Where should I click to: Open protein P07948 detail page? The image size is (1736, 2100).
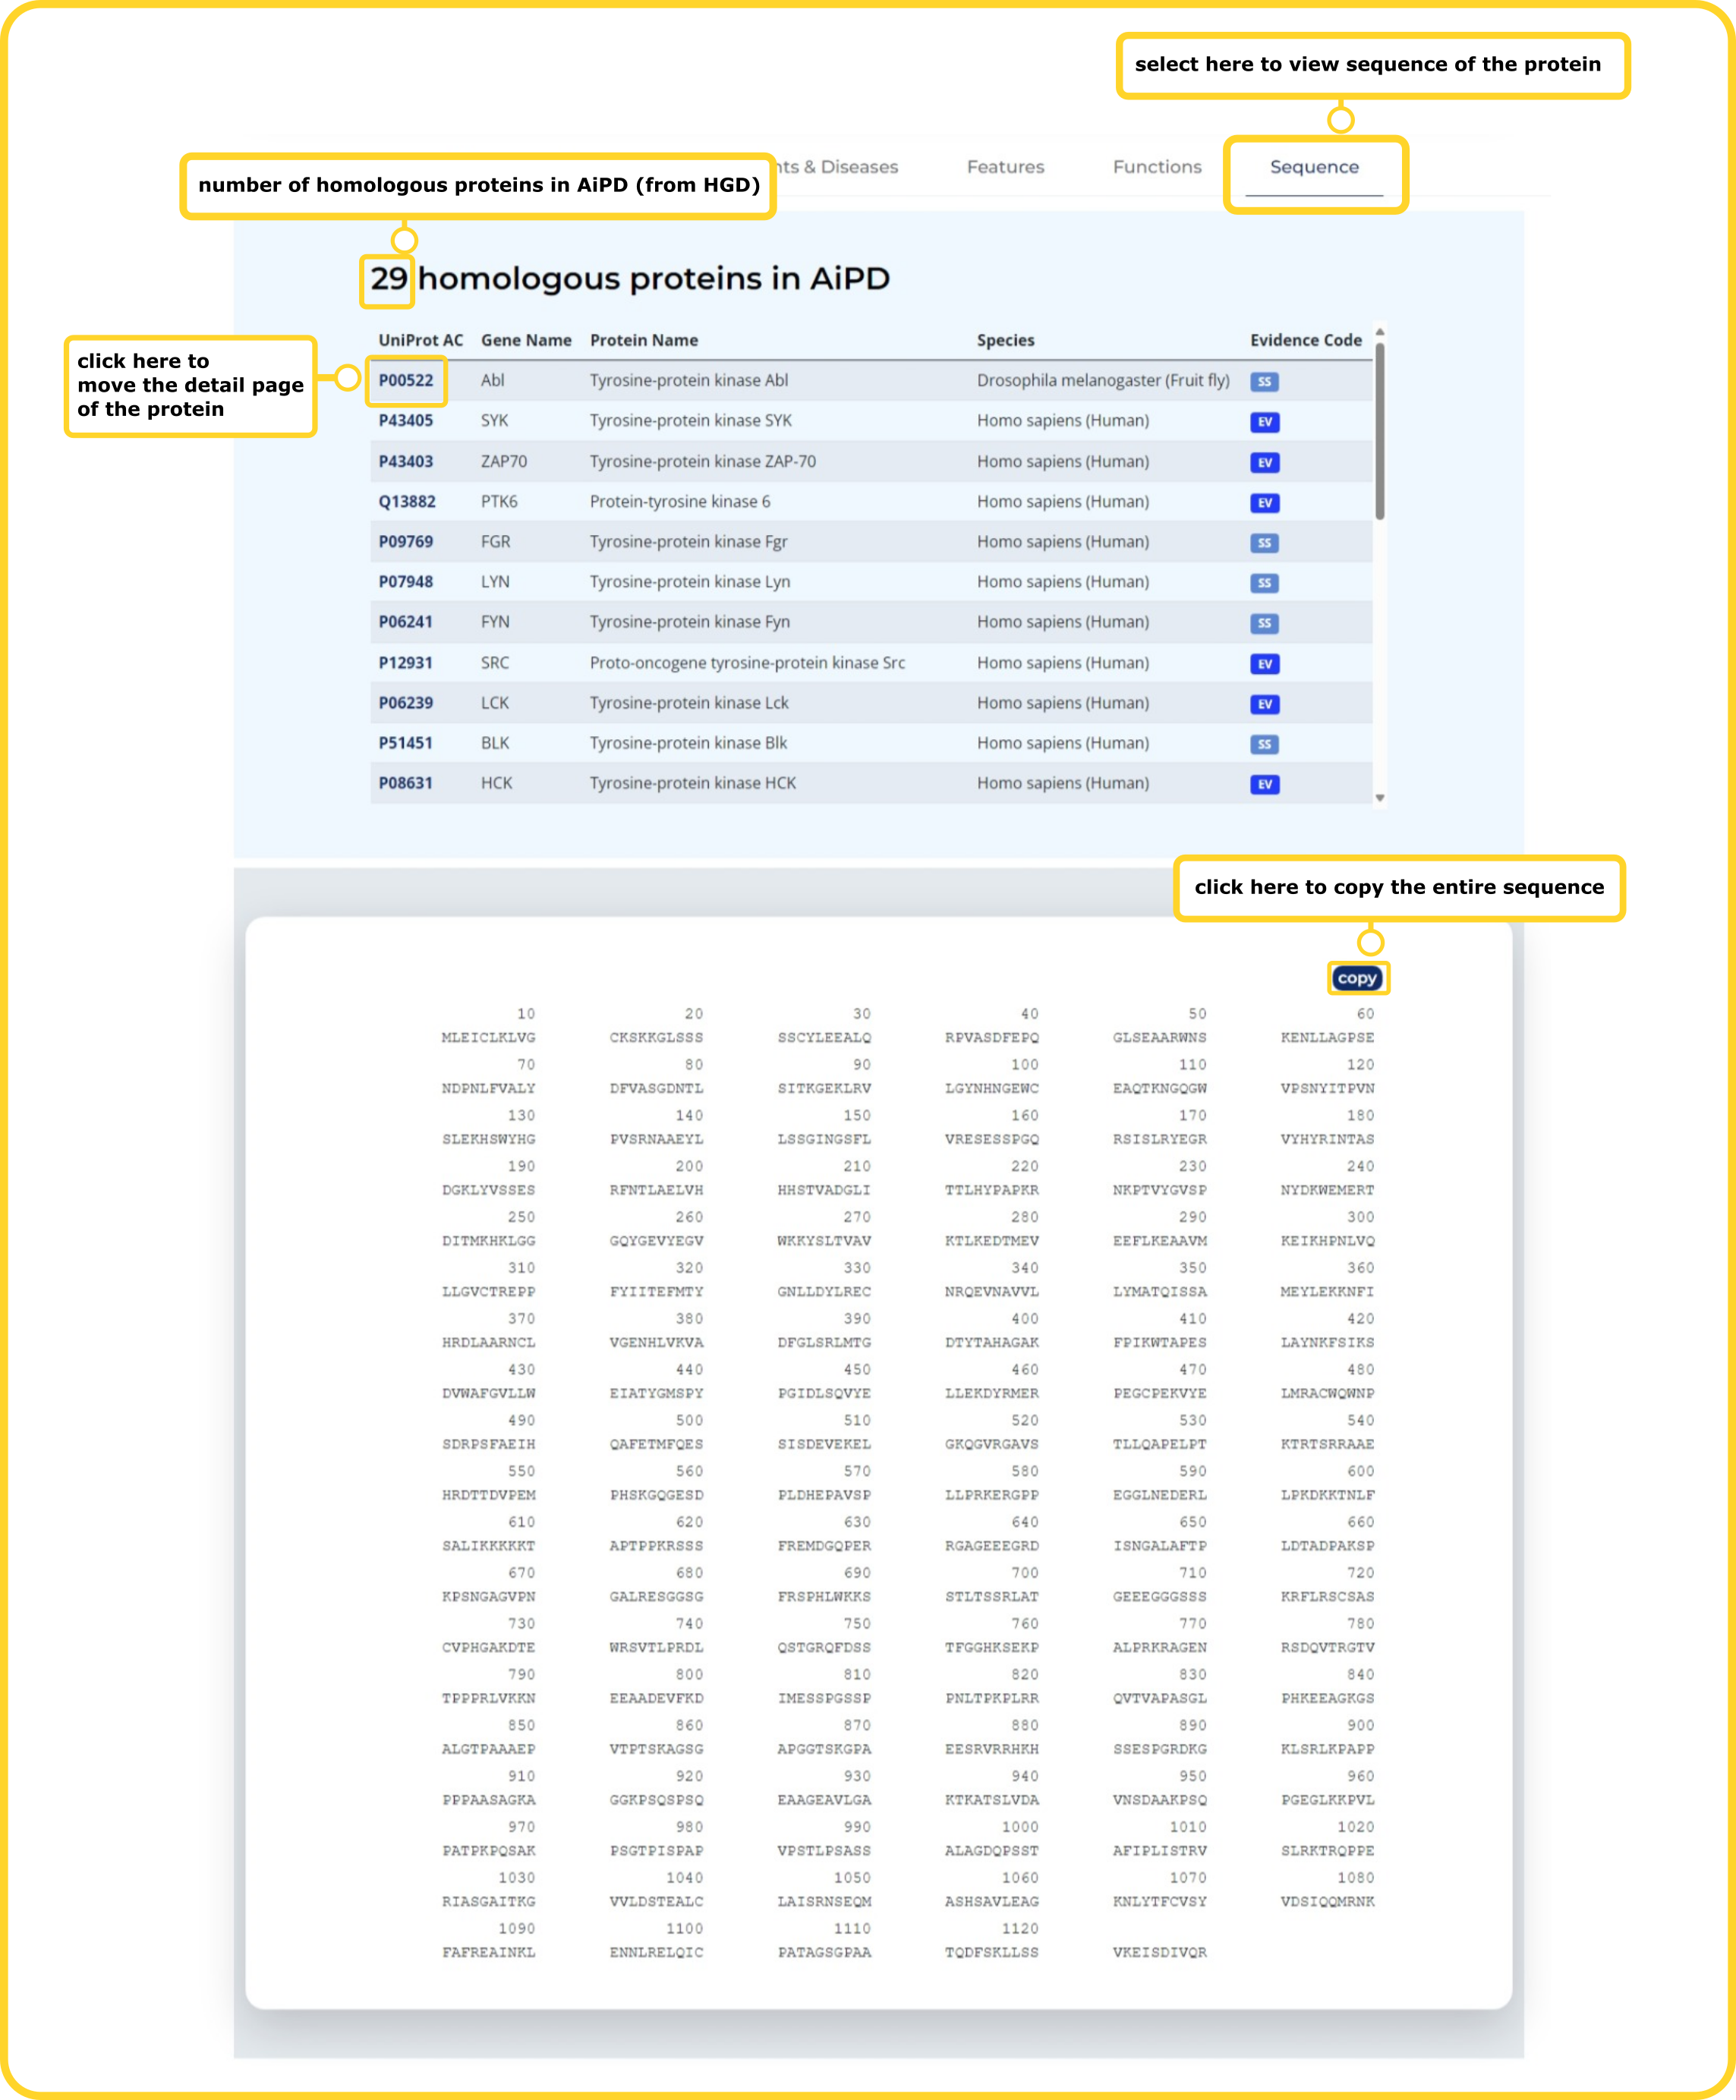pos(406,582)
